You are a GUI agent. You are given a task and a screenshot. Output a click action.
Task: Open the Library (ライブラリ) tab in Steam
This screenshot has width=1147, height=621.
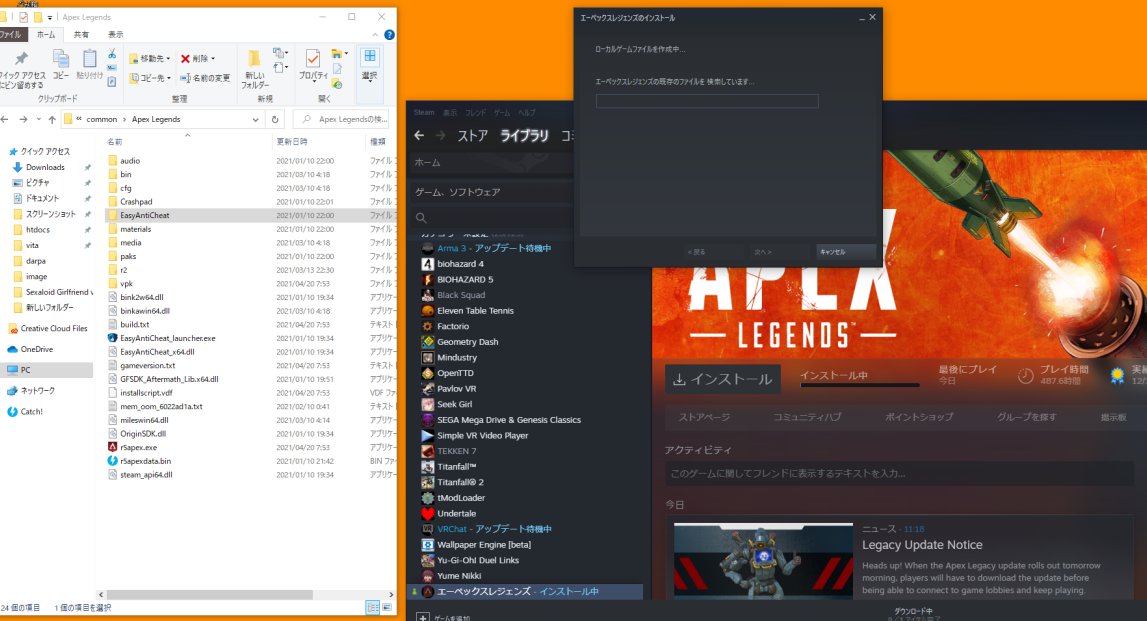tap(524, 135)
